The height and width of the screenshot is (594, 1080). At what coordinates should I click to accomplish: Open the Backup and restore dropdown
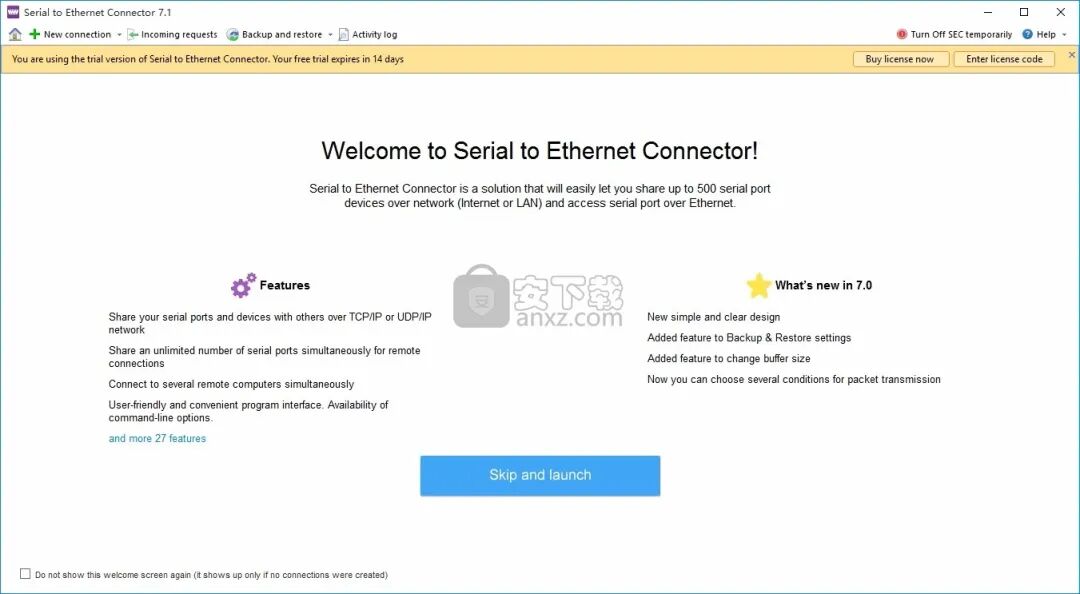(331, 33)
